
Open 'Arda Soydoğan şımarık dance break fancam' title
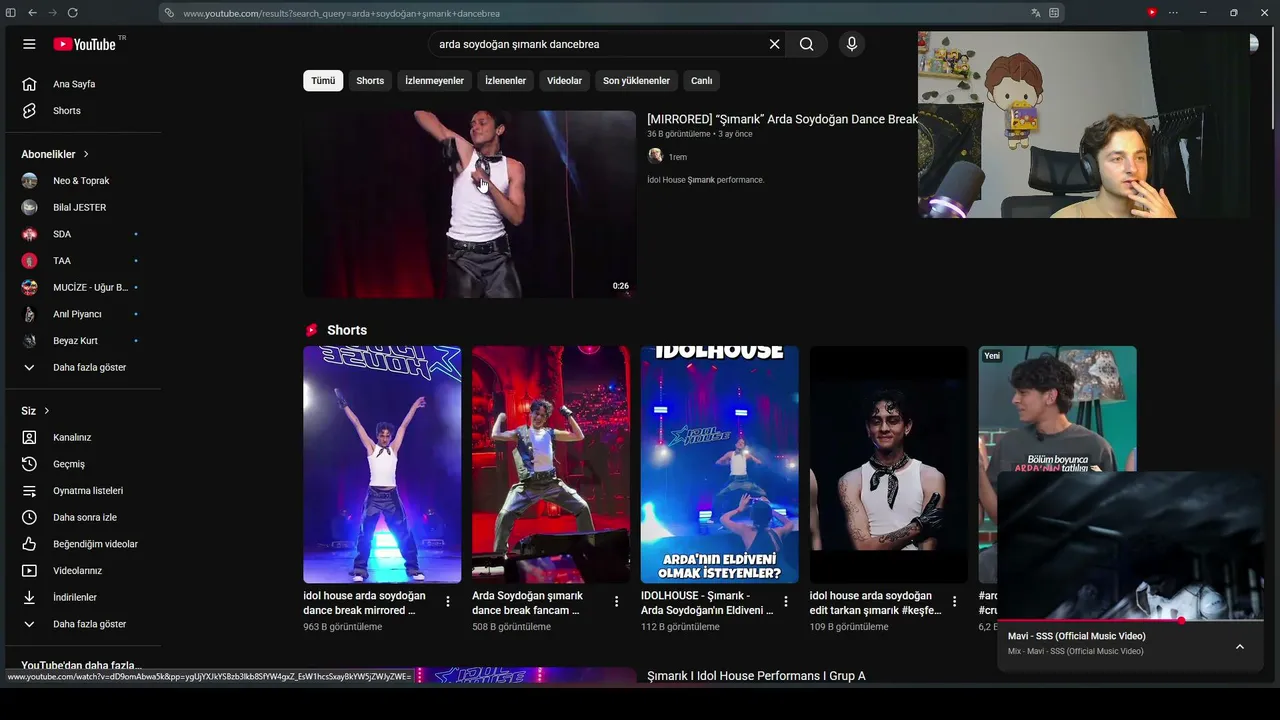[x=527, y=603]
